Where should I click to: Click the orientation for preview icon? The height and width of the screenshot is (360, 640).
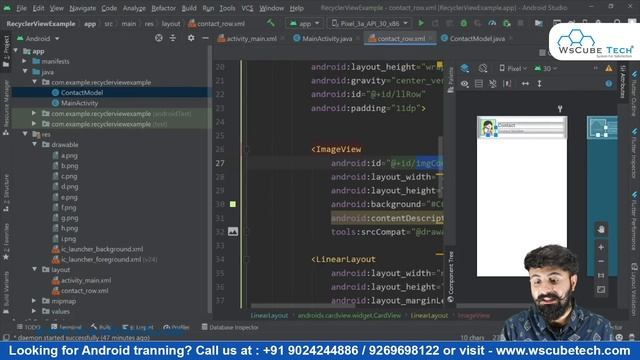[x=483, y=68]
